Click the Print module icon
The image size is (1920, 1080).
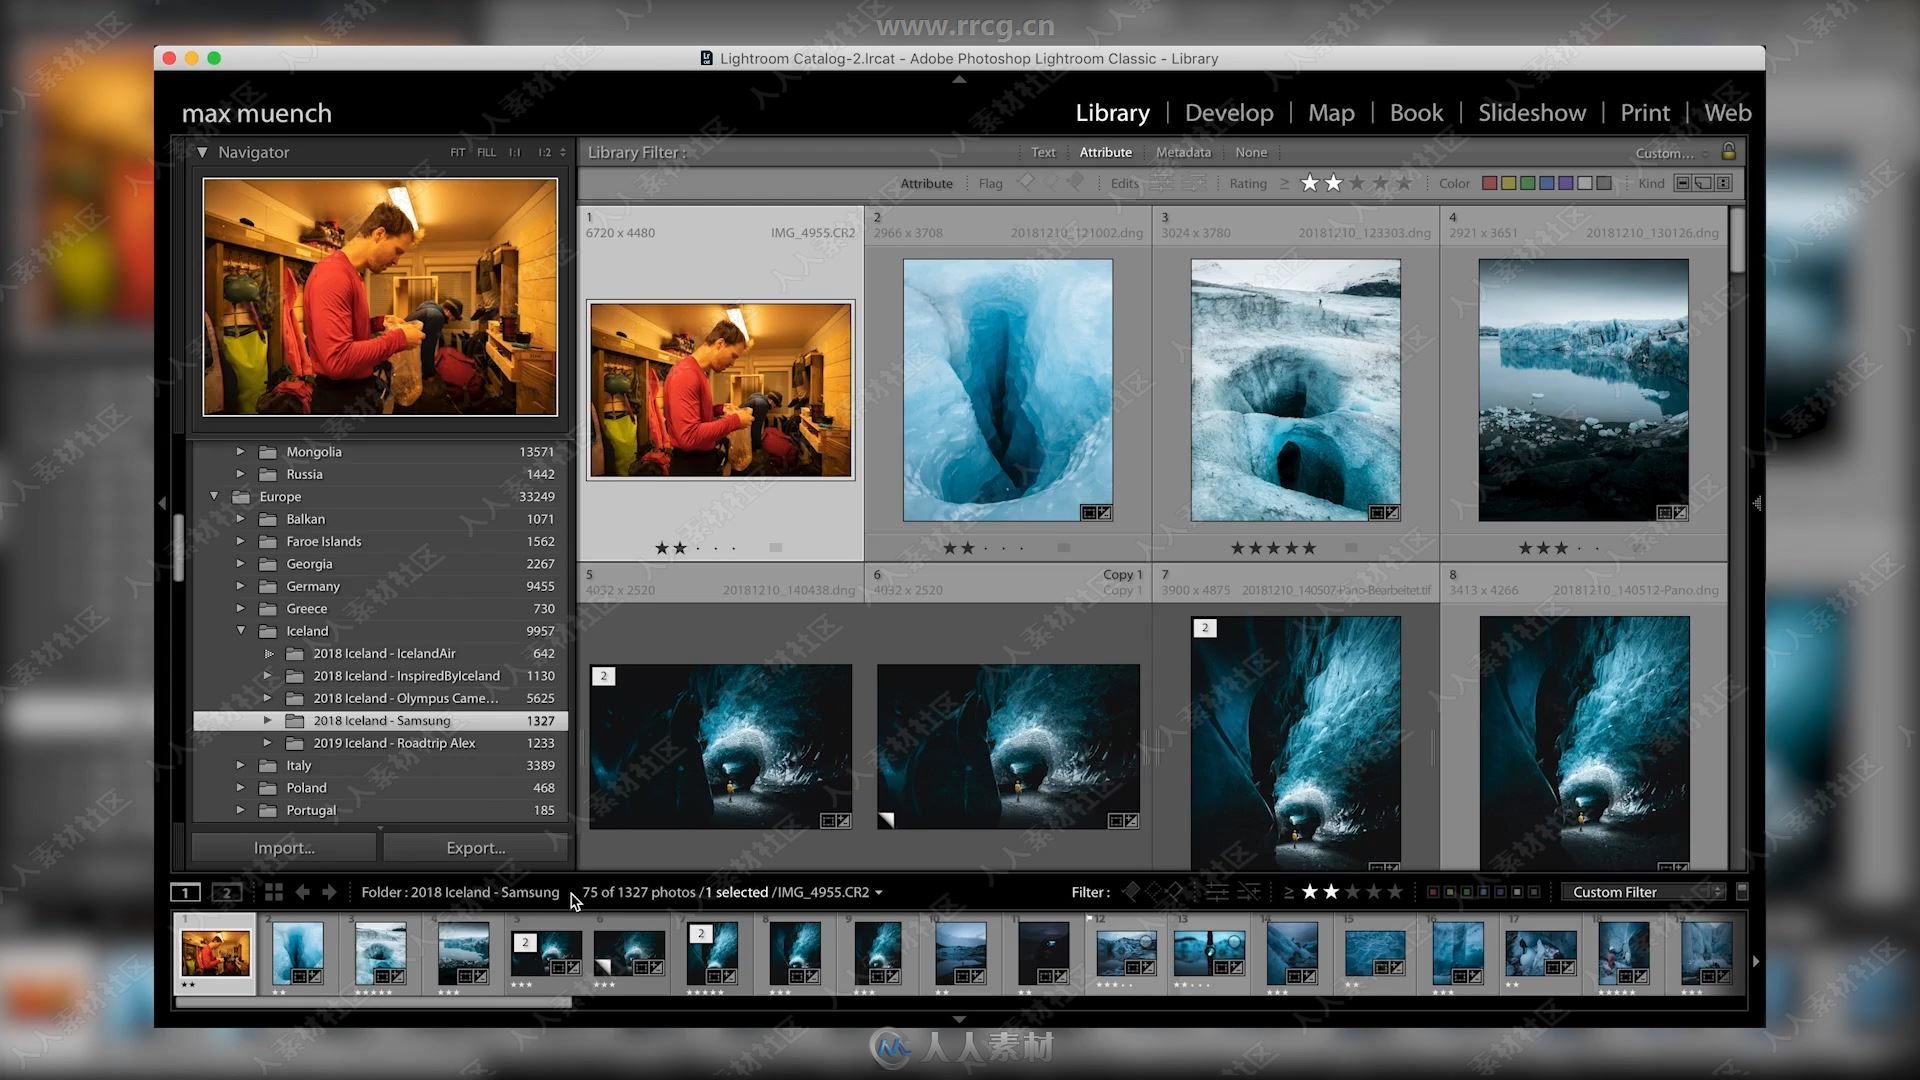(x=1646, y=112)
